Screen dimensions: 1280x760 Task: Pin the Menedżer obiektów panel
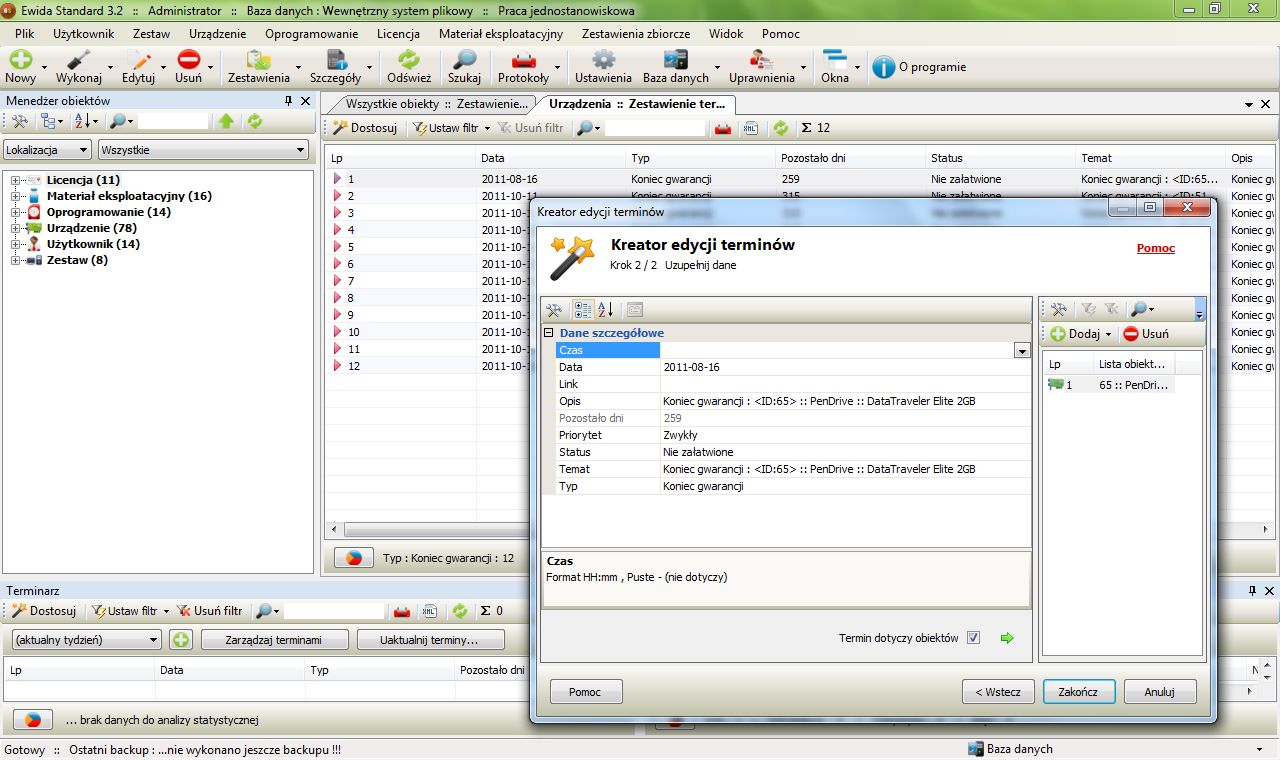click(x=289, y=100)
